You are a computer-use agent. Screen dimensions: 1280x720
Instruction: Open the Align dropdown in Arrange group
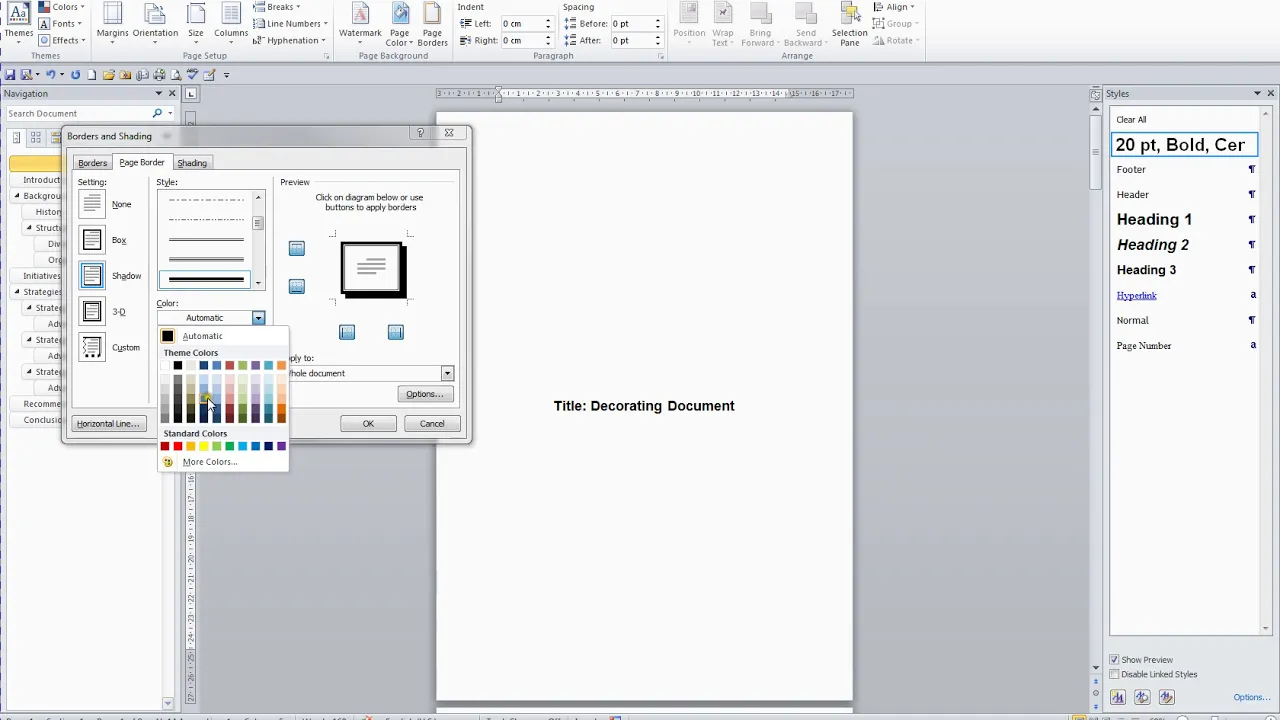895,7
